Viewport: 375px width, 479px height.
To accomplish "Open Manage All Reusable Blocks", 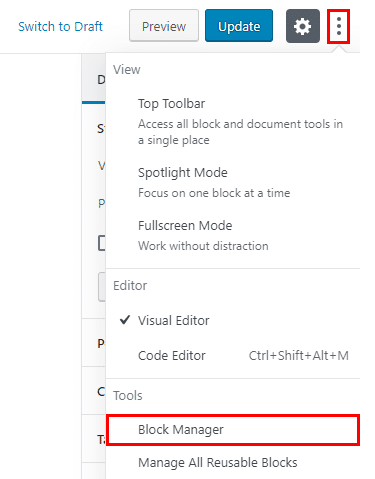I will 233,462.
